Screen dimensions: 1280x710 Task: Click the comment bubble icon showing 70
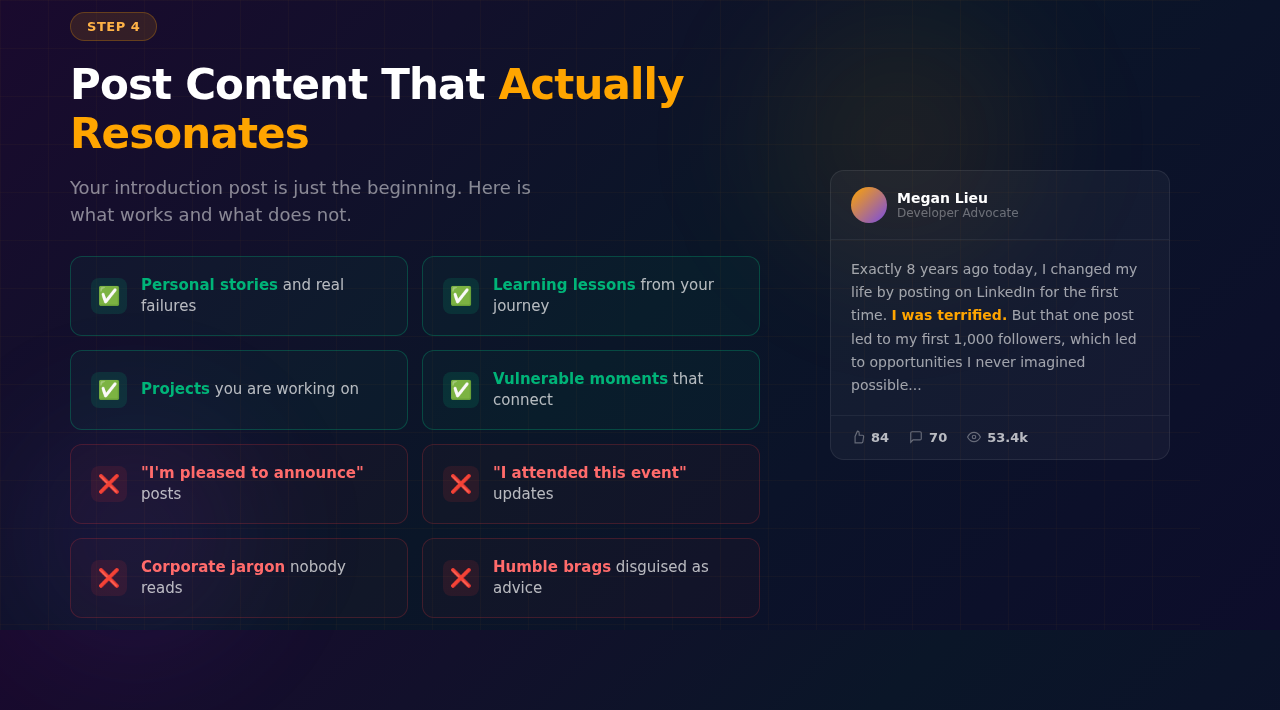[916, 437]
